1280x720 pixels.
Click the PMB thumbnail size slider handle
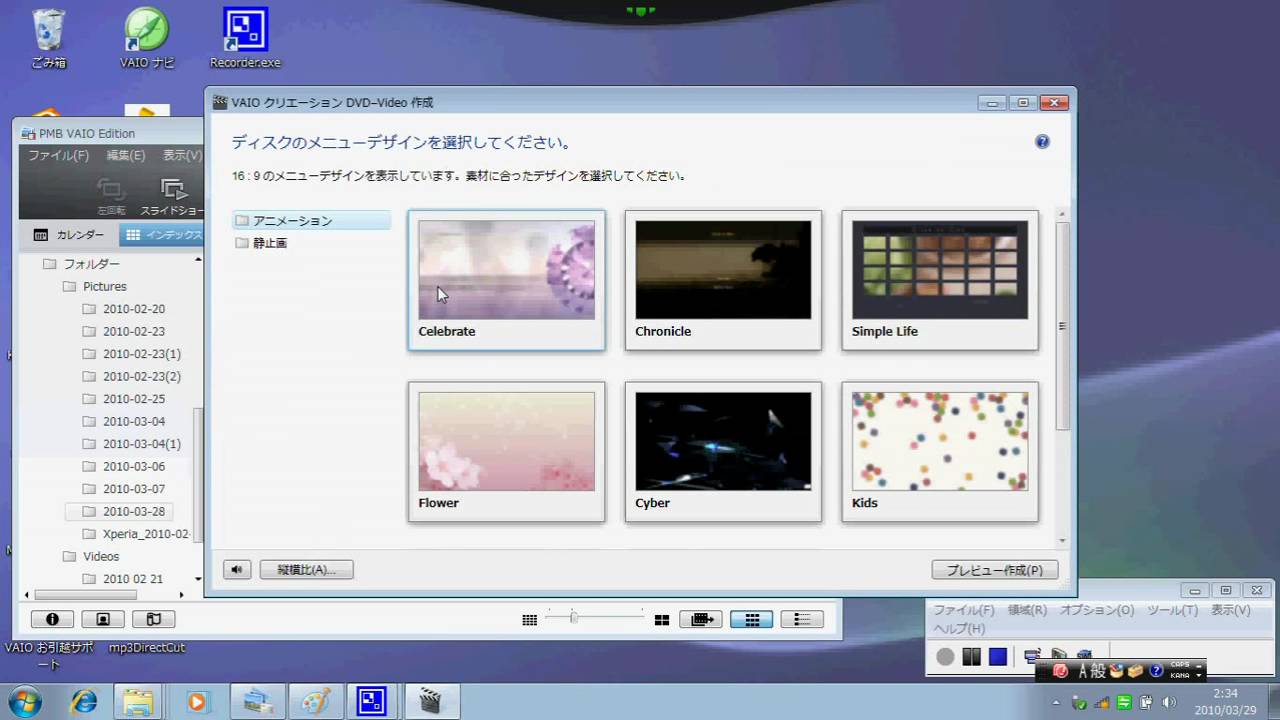coord(574,617)
